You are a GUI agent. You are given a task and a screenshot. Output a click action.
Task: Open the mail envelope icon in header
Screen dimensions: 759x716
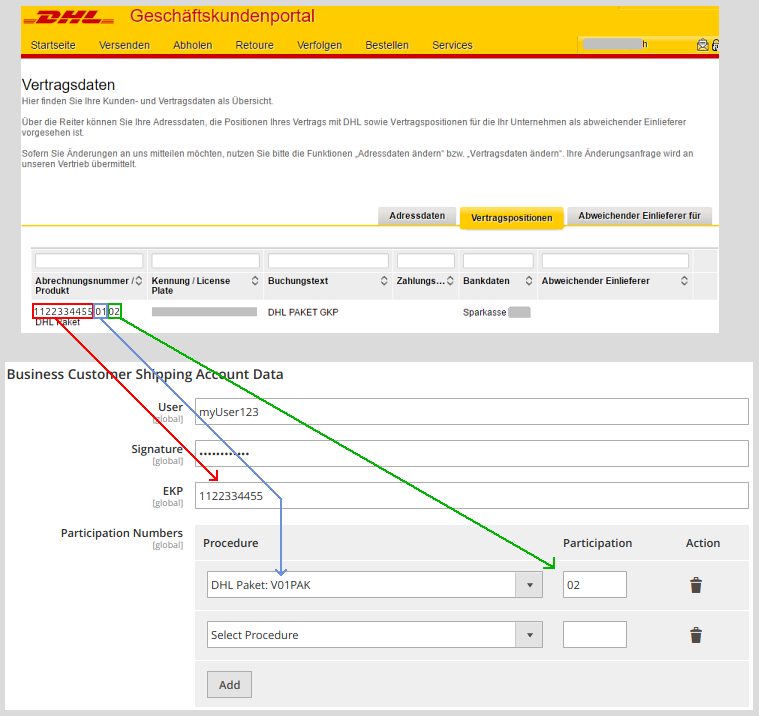click(702, 45)
